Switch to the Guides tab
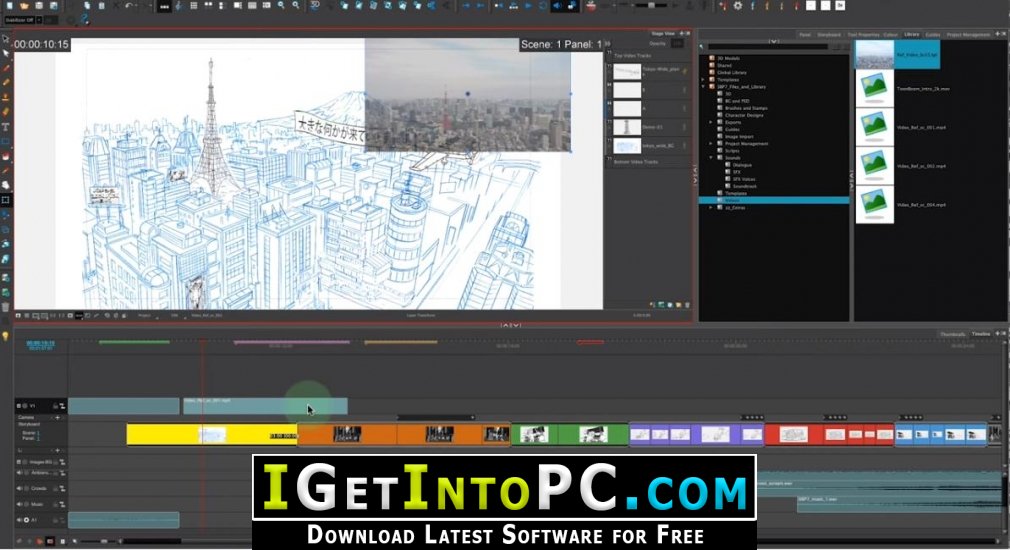1010x550 pixels. [933, 34]
